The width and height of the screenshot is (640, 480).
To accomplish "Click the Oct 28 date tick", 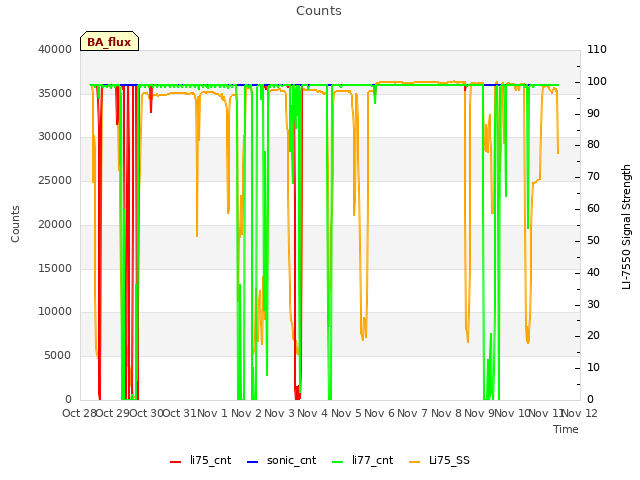I will coord(80,413).
